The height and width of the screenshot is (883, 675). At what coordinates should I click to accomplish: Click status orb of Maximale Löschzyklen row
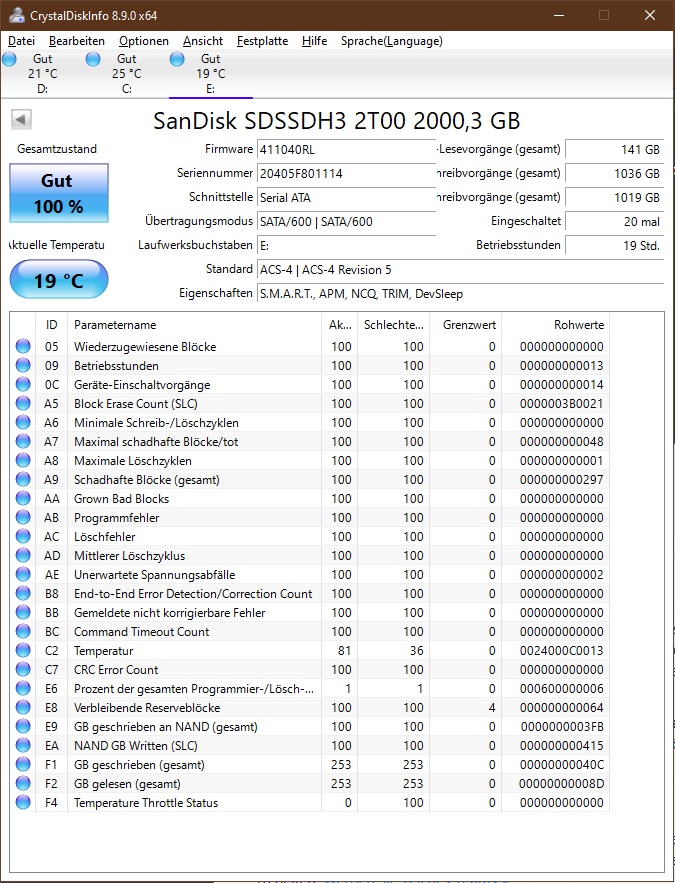tap(23, 461)
